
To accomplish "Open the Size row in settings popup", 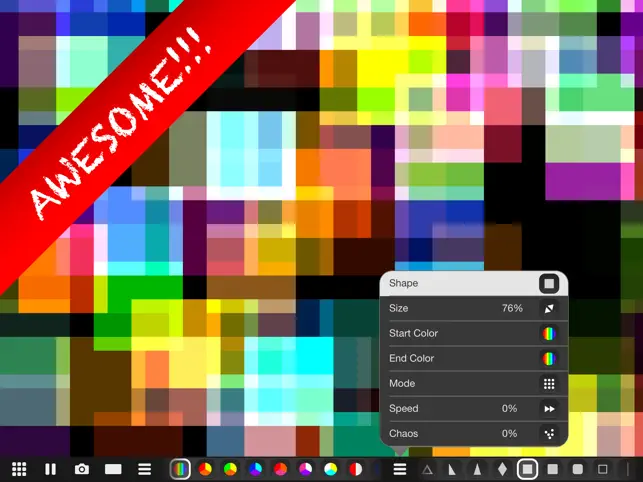I will (x=474, y=308).
